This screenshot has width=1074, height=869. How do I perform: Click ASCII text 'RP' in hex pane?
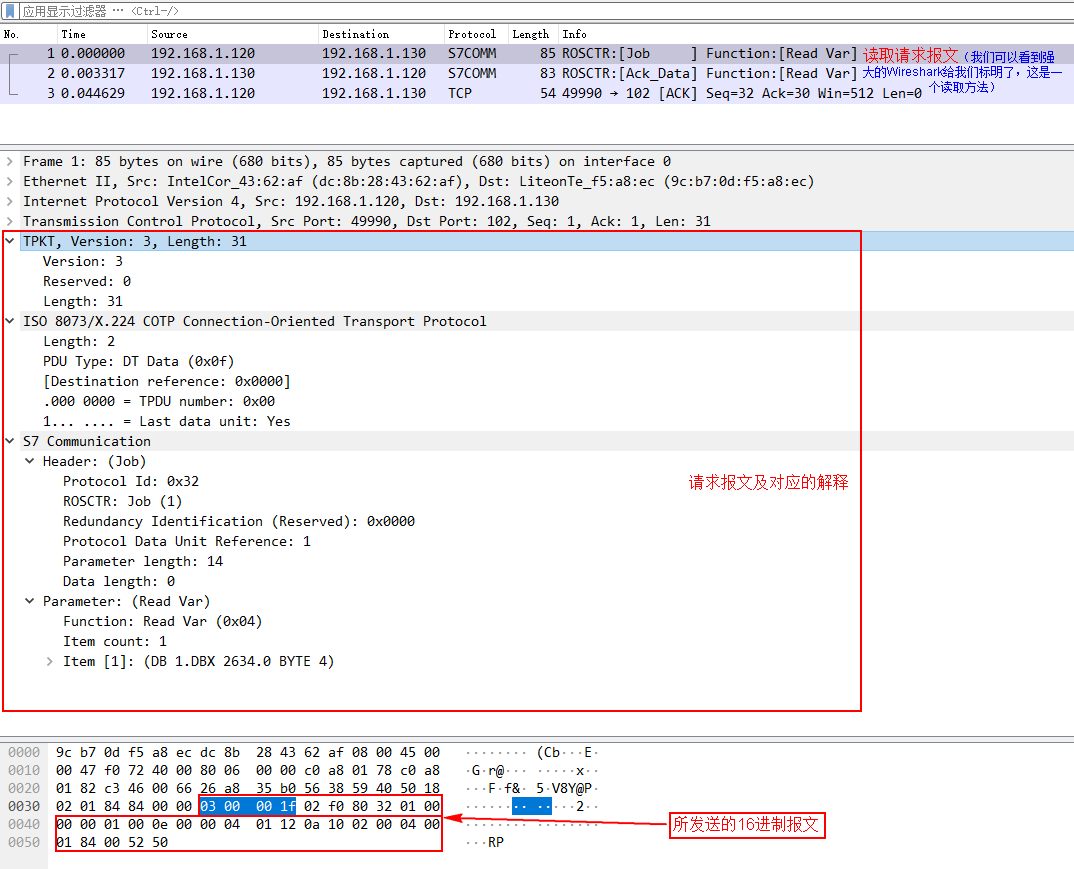pyautogui.click(x=496, y=842)
